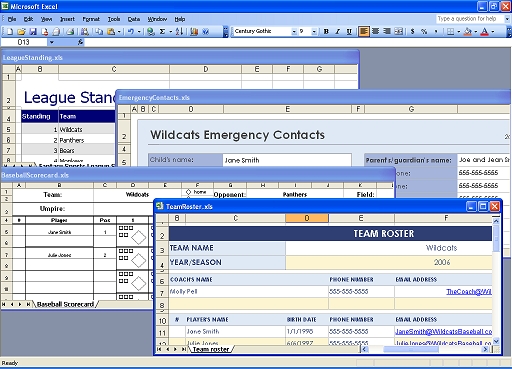This screenshot has height=369, width=512.
Task: Open the Century Gothic font dropdown
Action: (294, 31)
